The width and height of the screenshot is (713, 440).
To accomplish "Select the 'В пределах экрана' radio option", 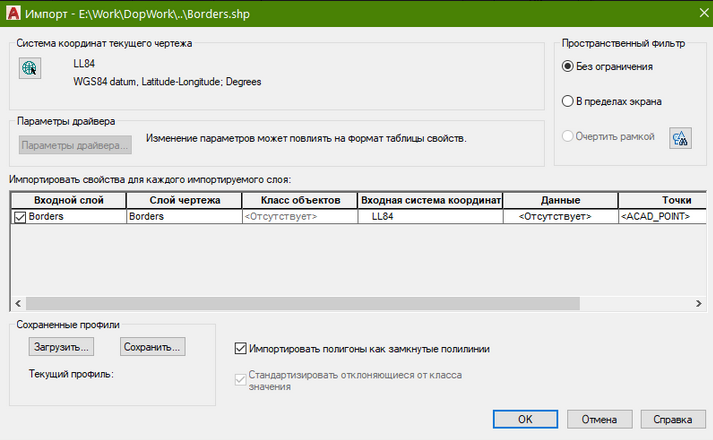I will click(x=569, y=101).
